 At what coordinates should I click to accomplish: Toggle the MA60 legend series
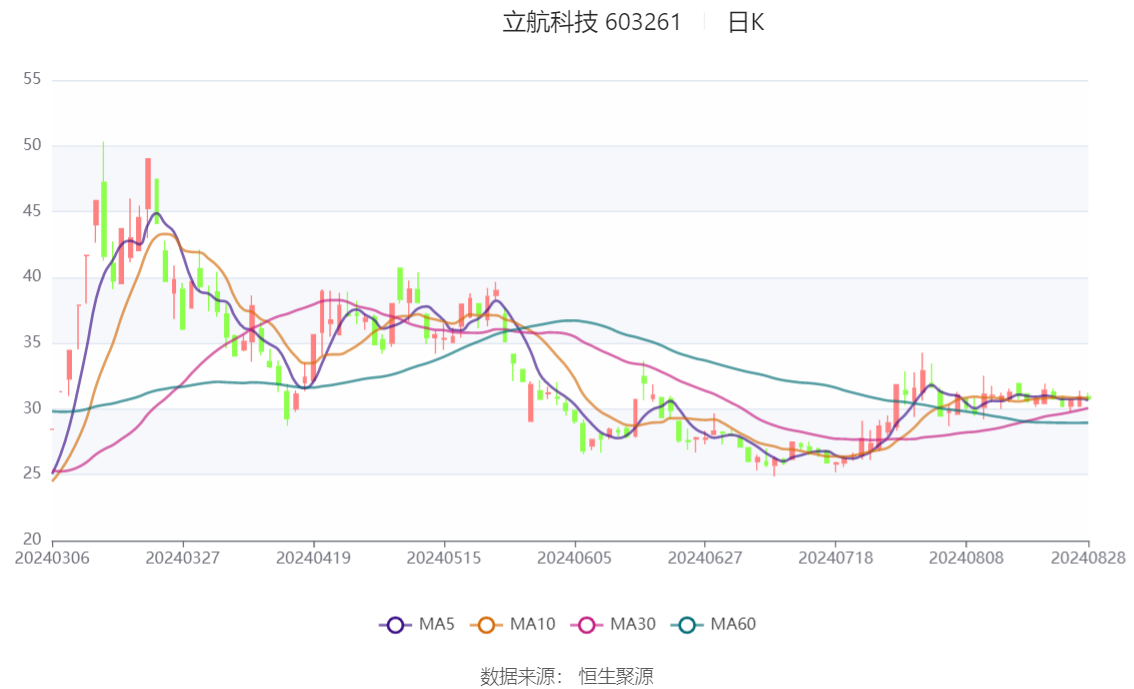[x=714, y=624]
